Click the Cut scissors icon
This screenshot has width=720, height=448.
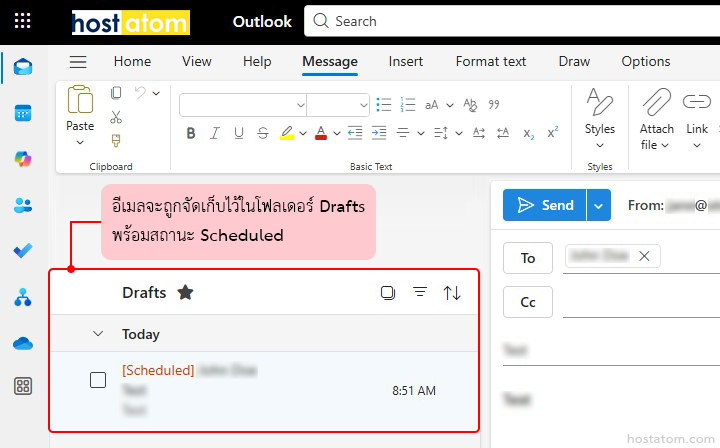coord(116,118)
